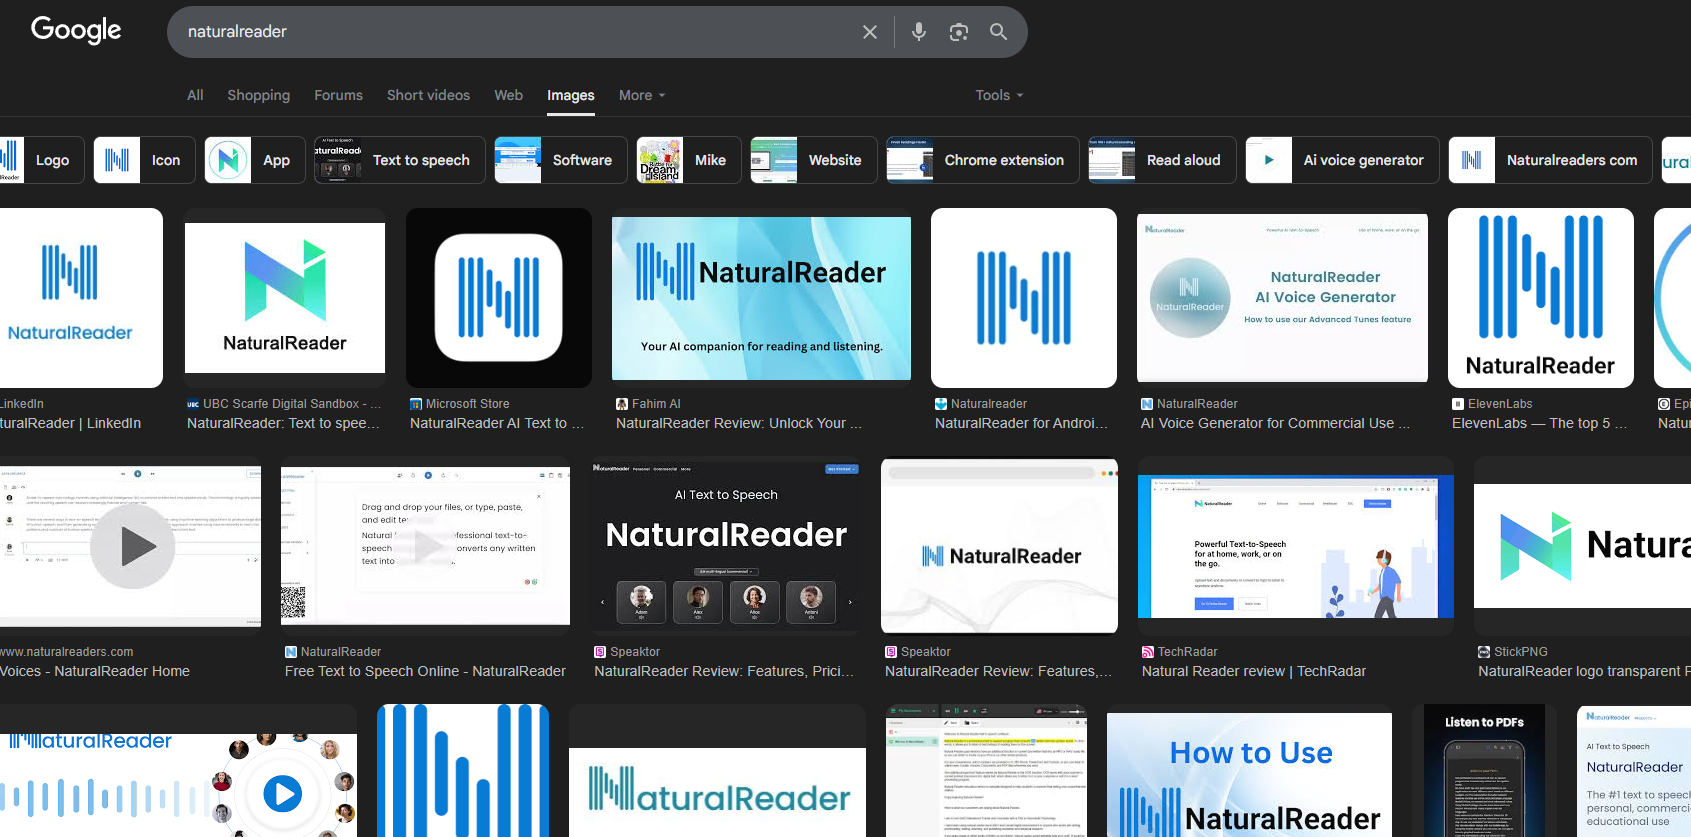Open 'ElevenLabs — The top 5' link
The image size is (1691, 837).
tap(1539, 423)
